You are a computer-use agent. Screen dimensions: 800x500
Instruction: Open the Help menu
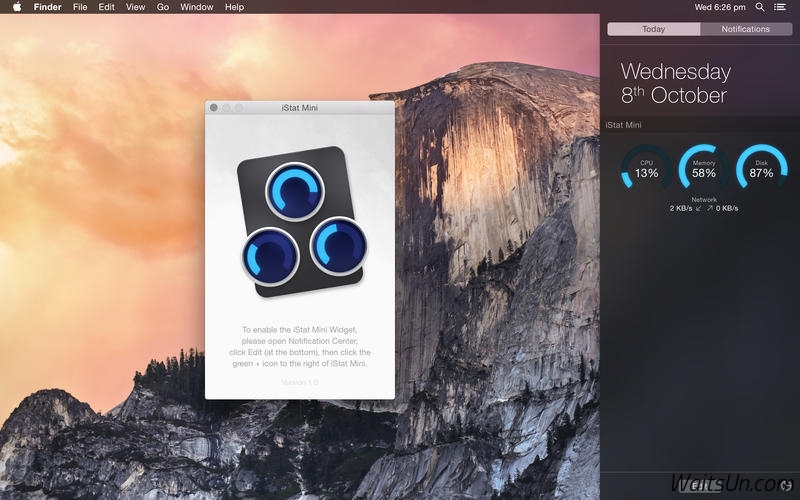pos(234,7)
